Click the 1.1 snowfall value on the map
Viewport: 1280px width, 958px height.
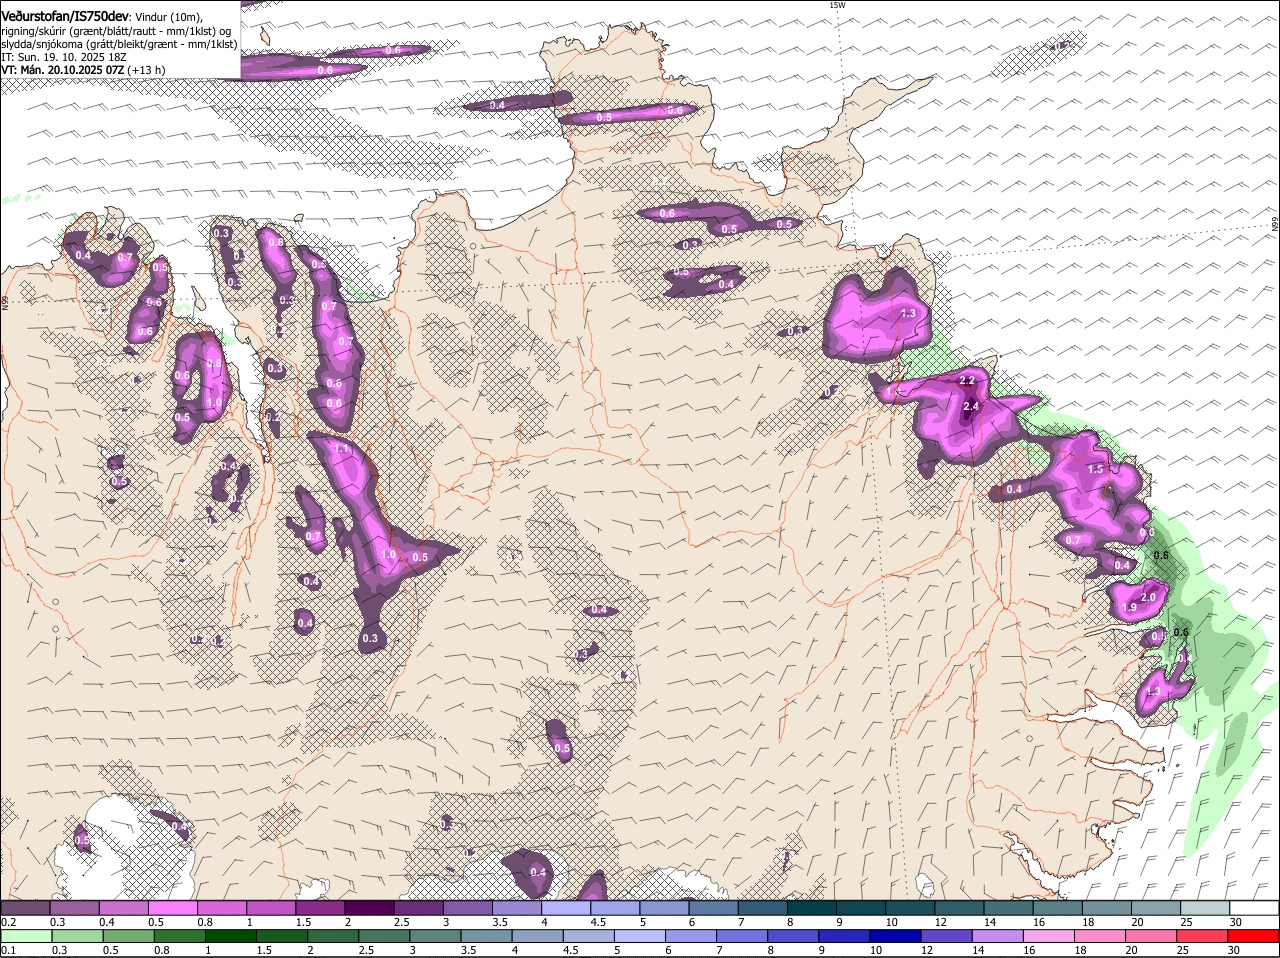click(x=340, y=449)
